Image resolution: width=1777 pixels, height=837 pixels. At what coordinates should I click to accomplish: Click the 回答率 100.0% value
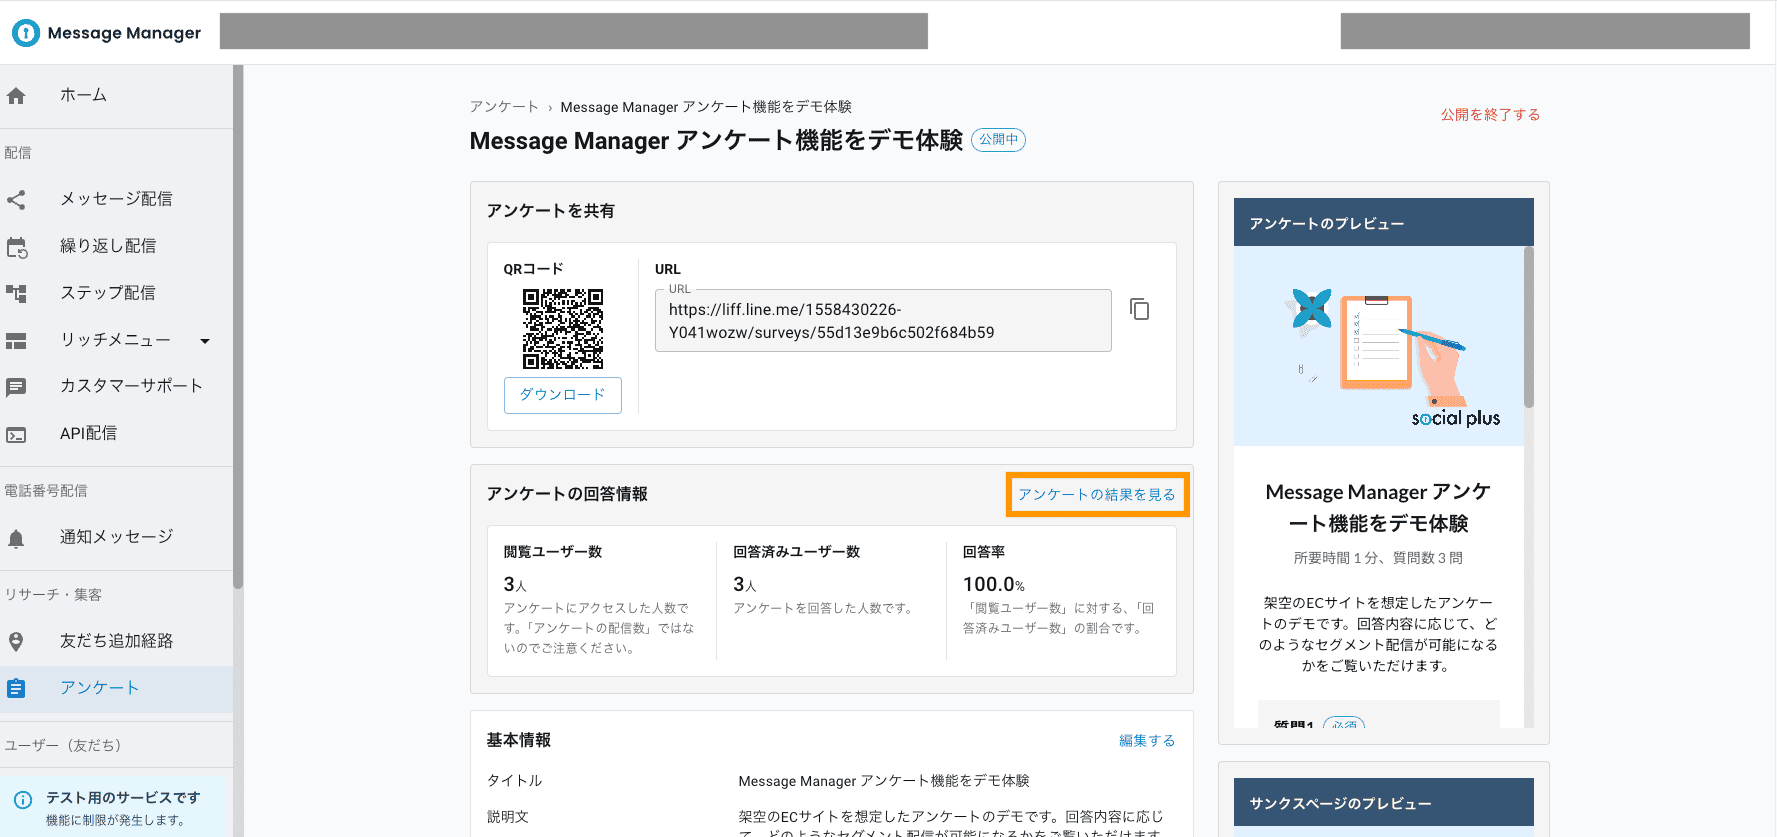coord(993,585)
